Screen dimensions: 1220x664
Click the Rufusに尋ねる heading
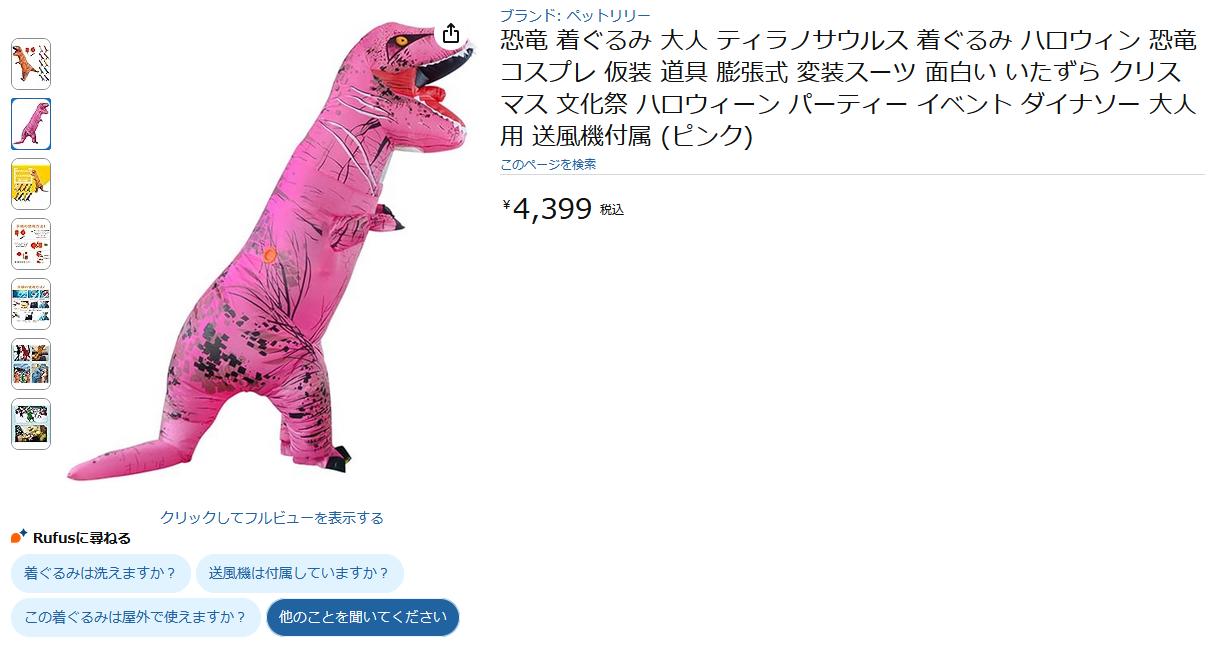coord(82,538)
